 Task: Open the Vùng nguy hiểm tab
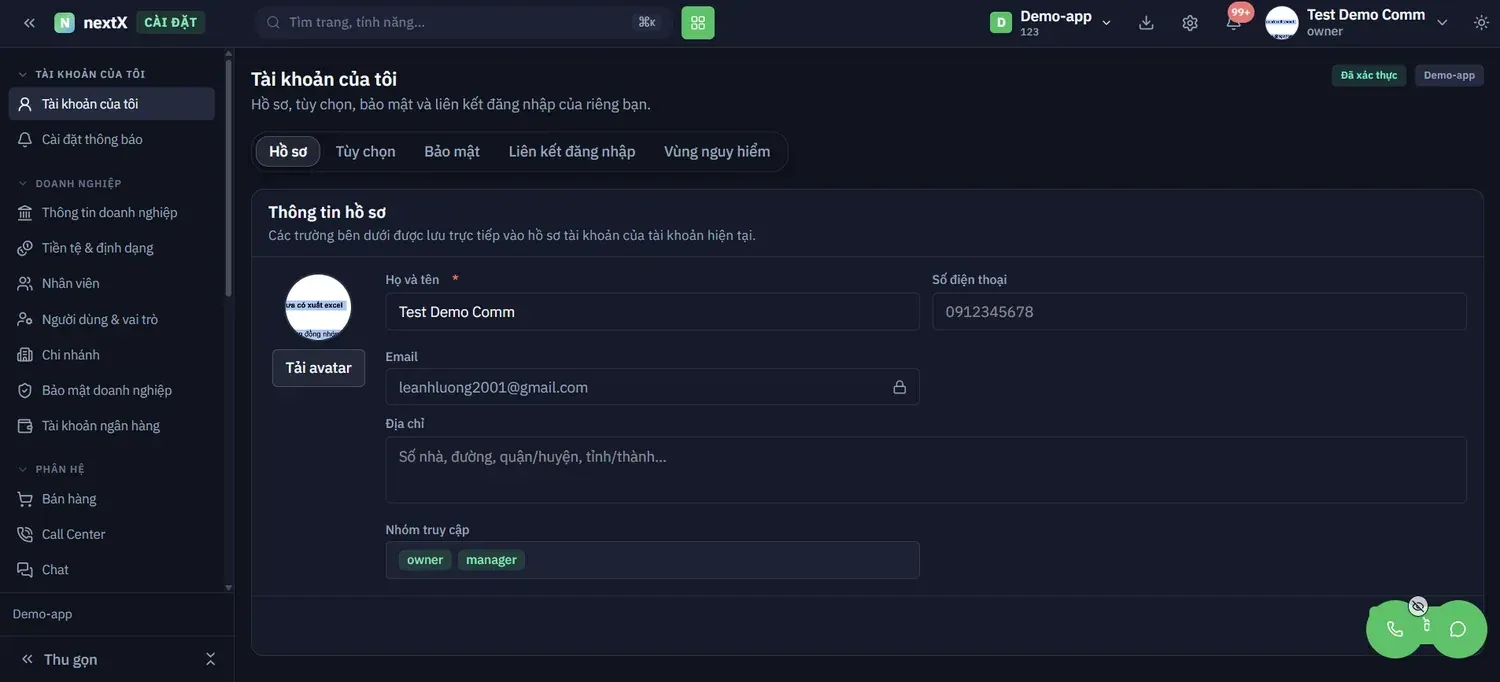(717, 151)
